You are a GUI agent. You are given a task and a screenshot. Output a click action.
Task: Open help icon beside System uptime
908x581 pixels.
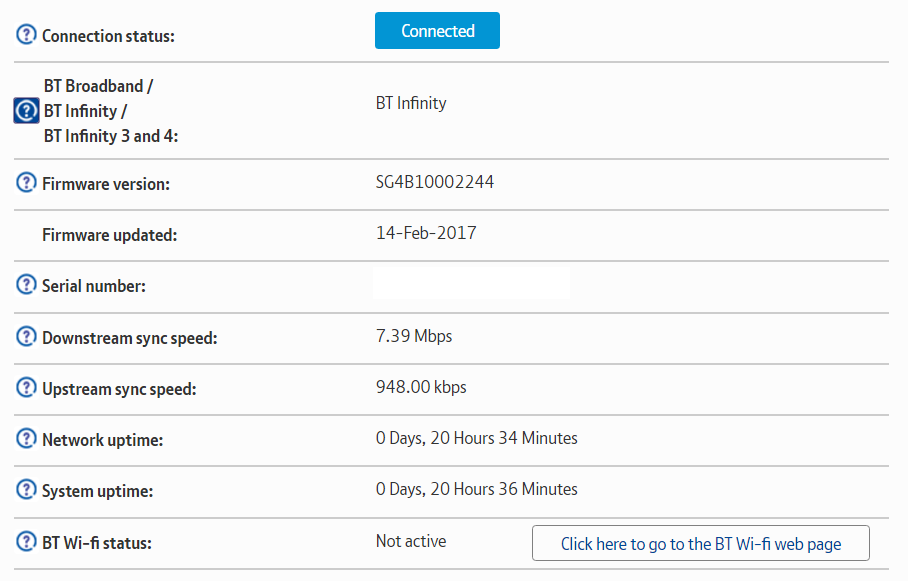pyautogui.click(x=26, y=489)
